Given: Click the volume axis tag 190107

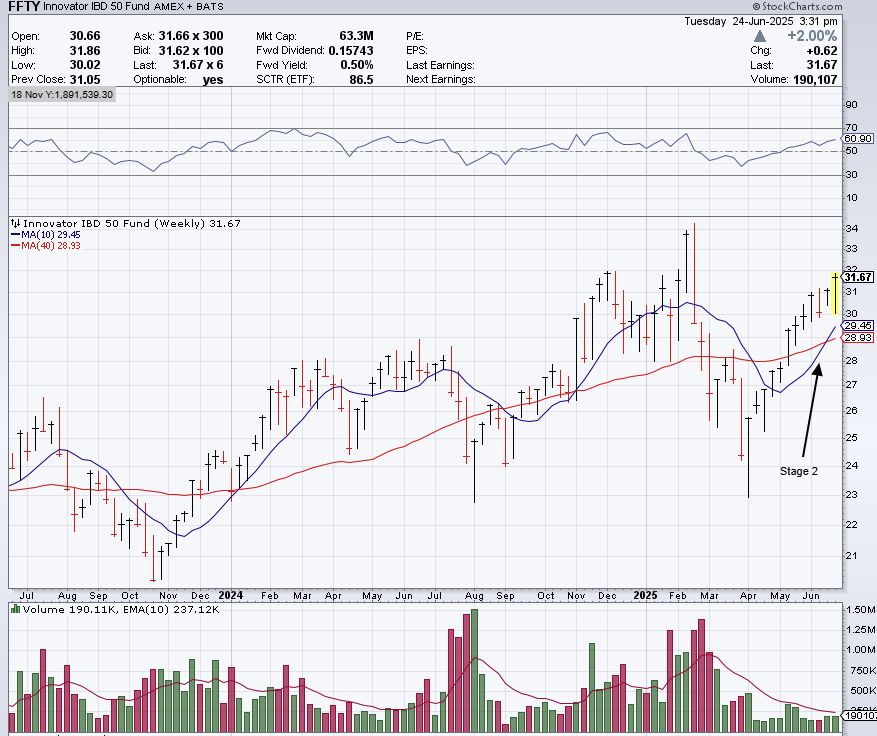Looking at the screenshot, I should tap(860, 716).
